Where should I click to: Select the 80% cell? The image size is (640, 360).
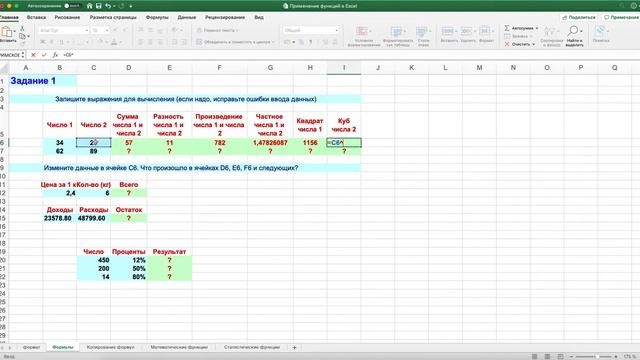tap(129, 277)
